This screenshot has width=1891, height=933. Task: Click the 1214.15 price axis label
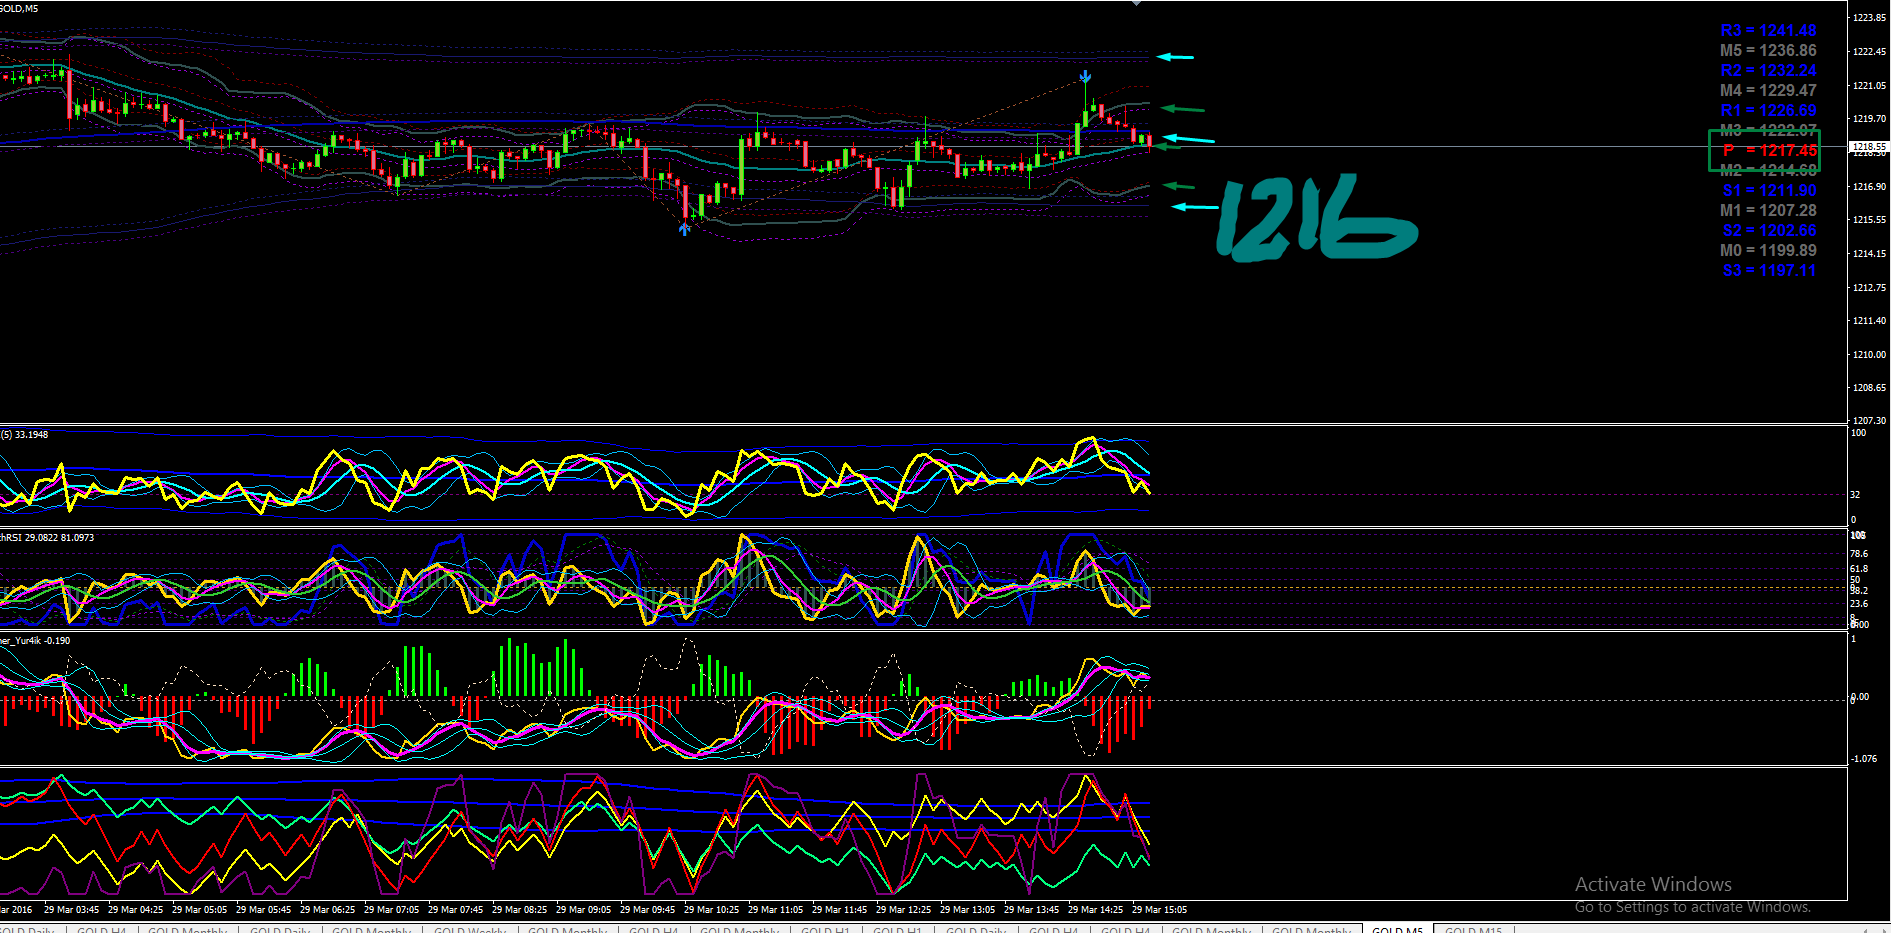click(x=1869, y=253)
